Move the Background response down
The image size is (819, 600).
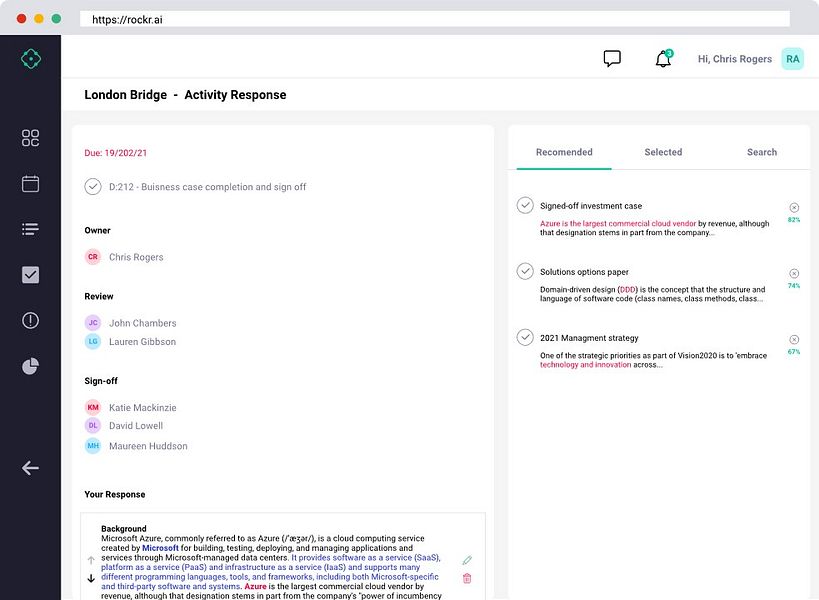91,578
